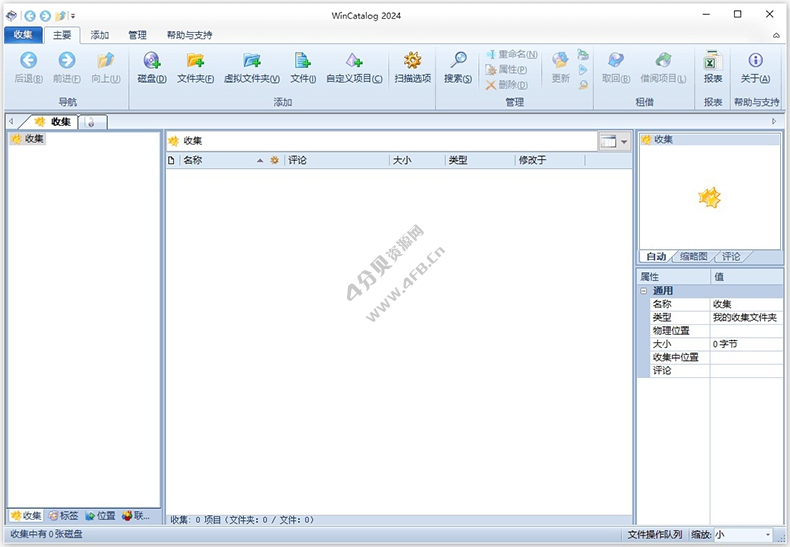
Task: Switch to the 添加 ribbon tab
Action: tap(100, 35)
